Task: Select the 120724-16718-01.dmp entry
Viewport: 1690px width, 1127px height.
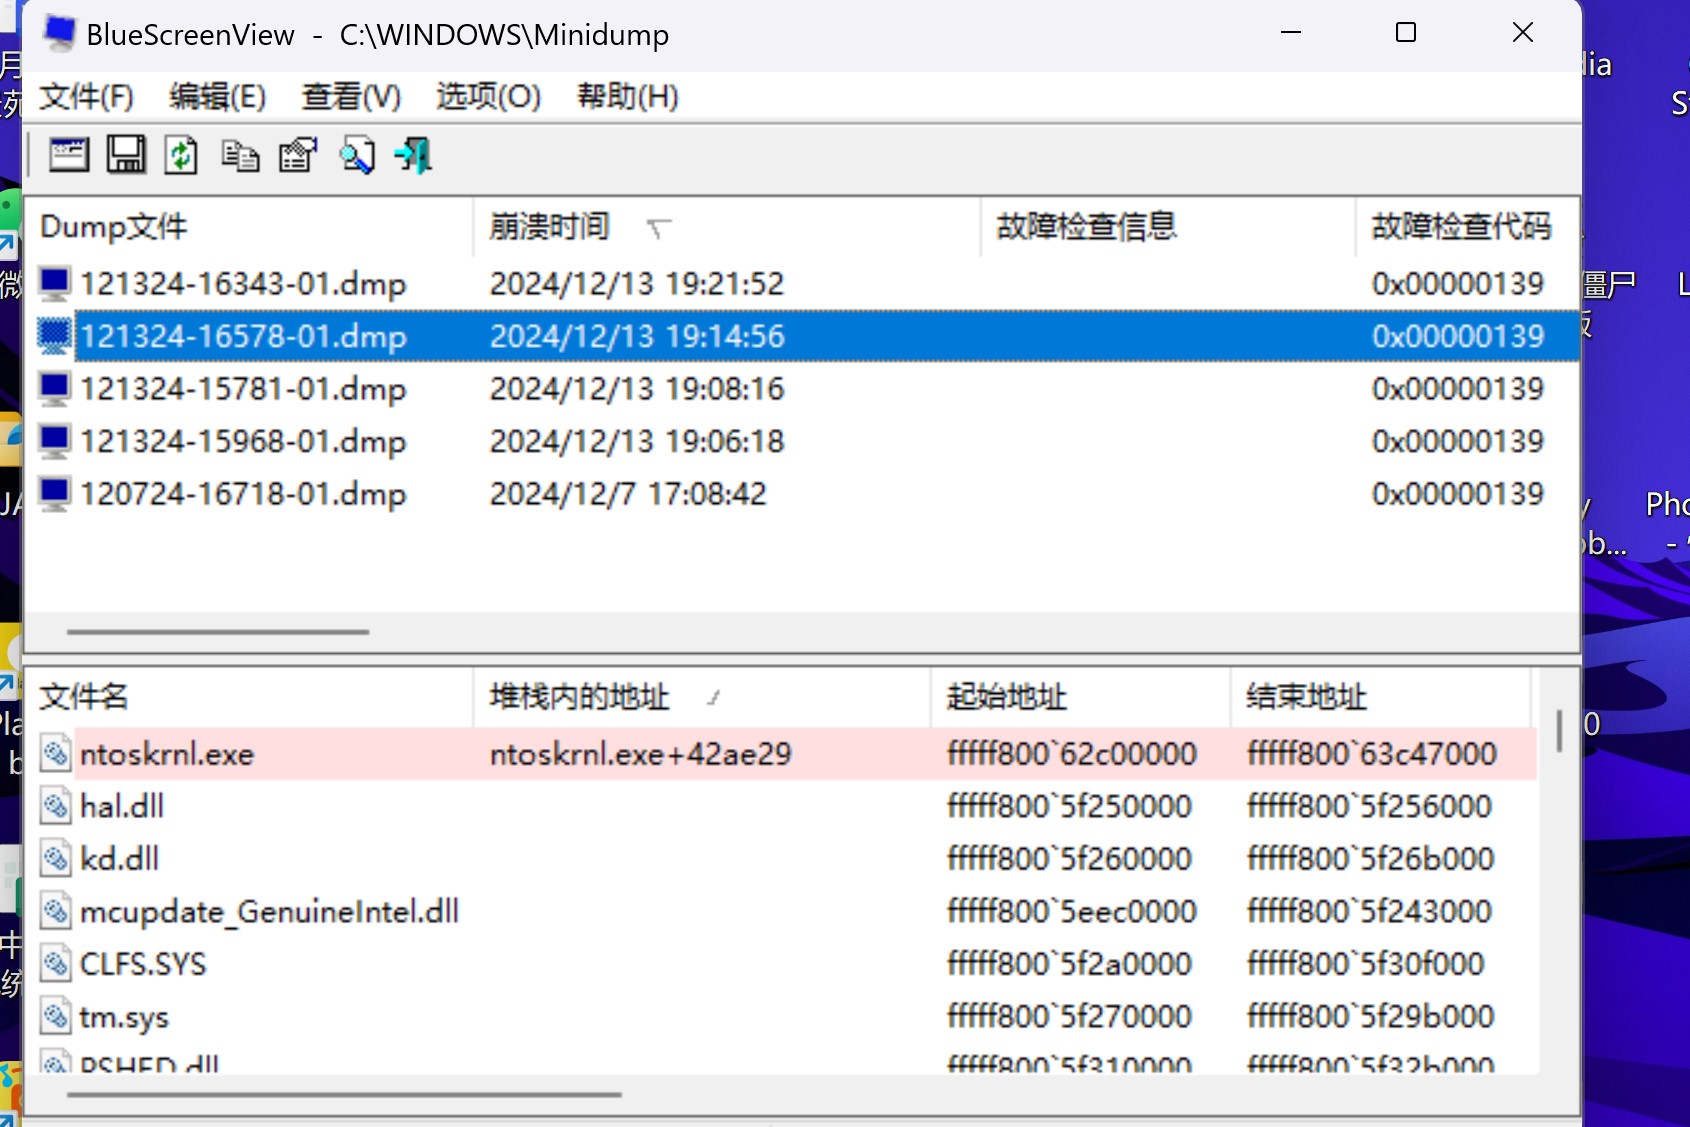Action: click(x=243, y=492)
